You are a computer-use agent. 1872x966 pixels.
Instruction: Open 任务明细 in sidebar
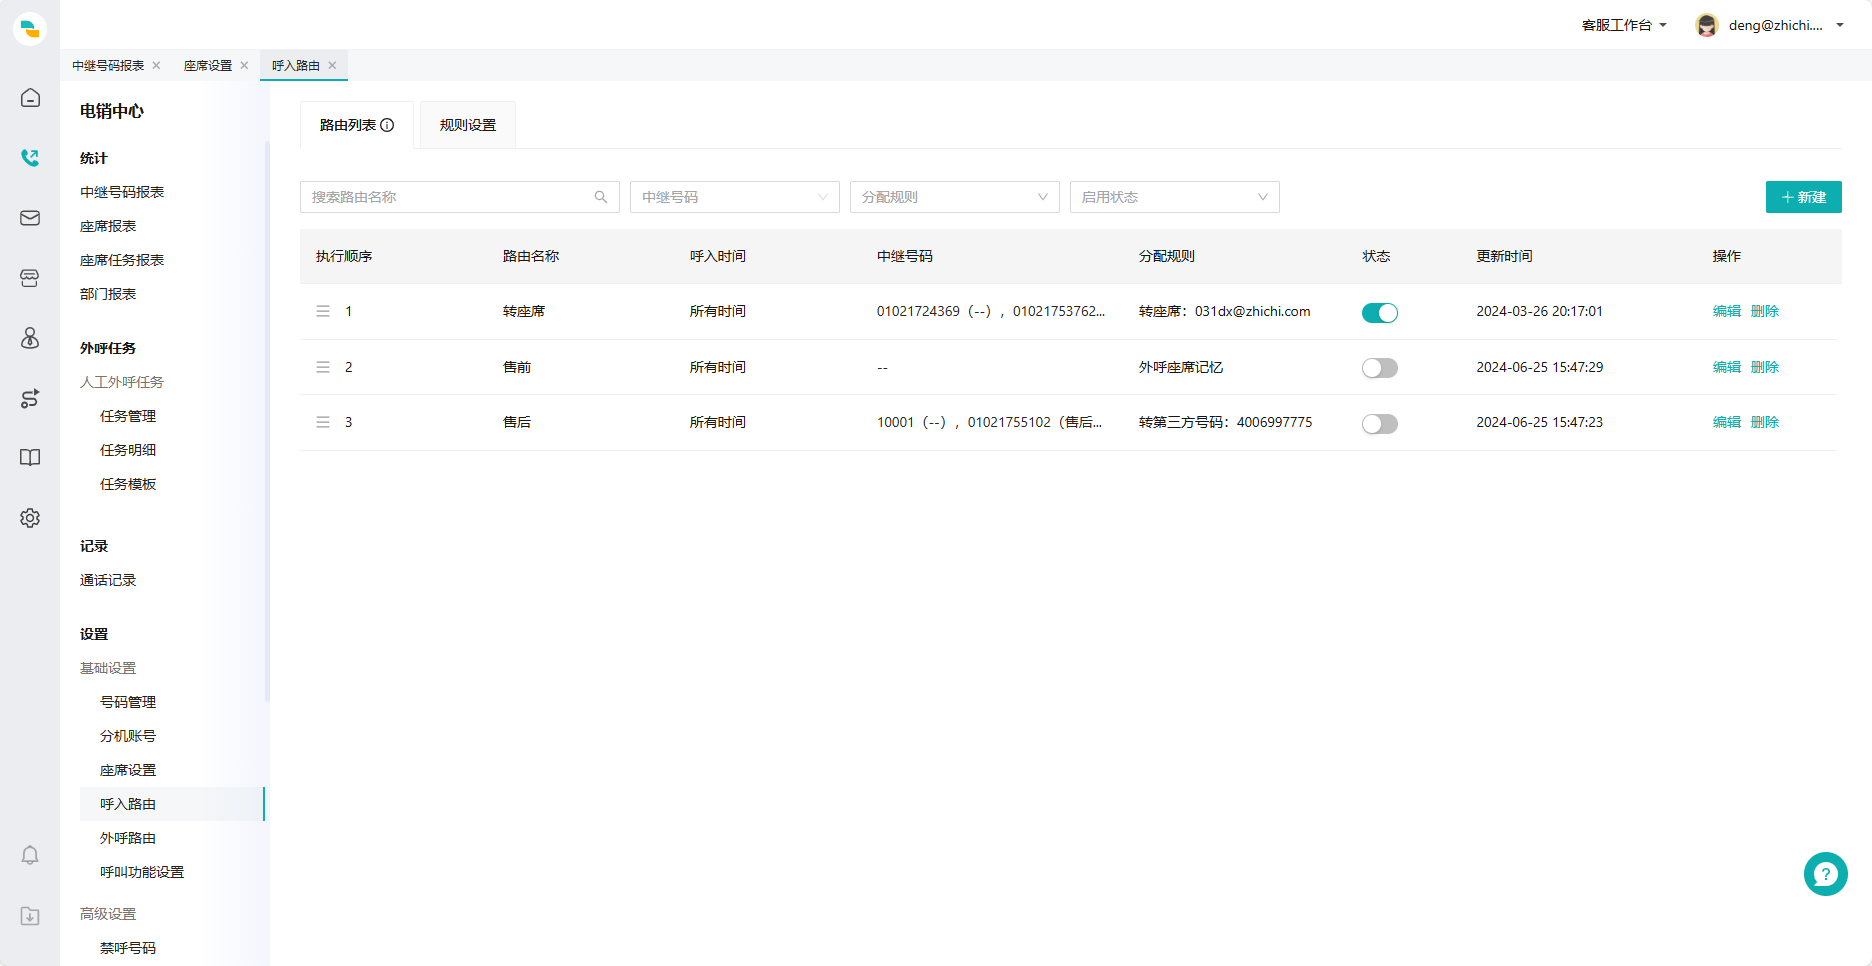coord(128,450)
